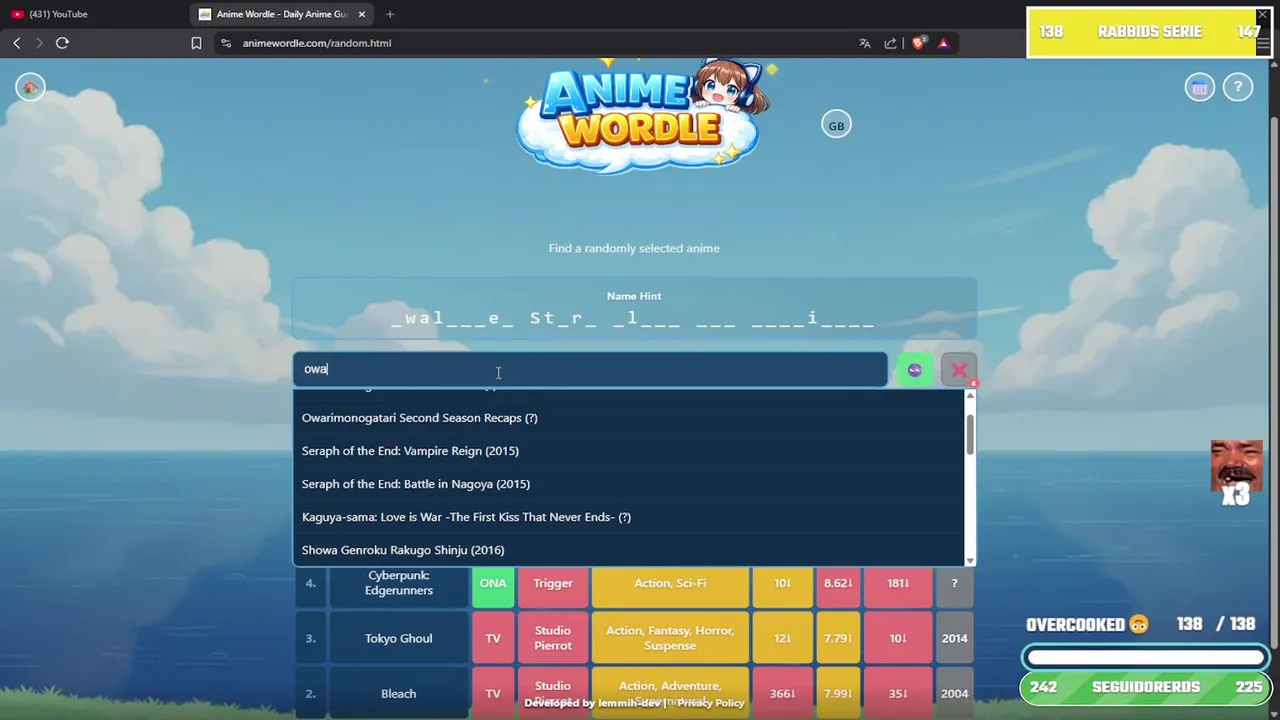Click the yellow RABBIDS SERIE counter banner
1280x720 pixels.
pyautogui.click(x=1149, y=32)
